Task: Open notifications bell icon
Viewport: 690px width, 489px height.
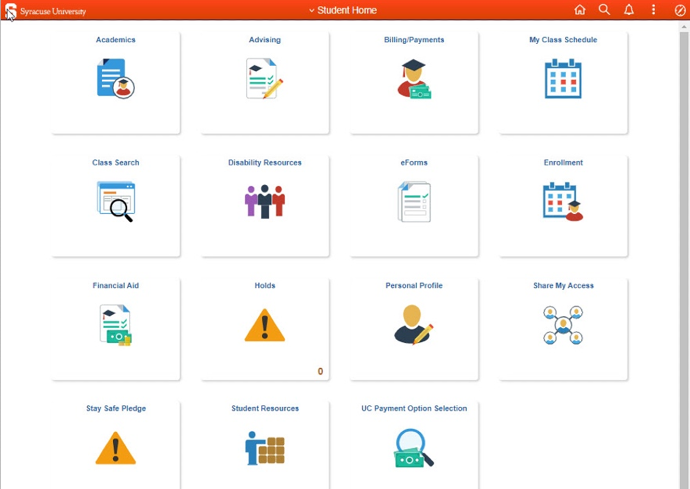Action: [x=629, y=10]
